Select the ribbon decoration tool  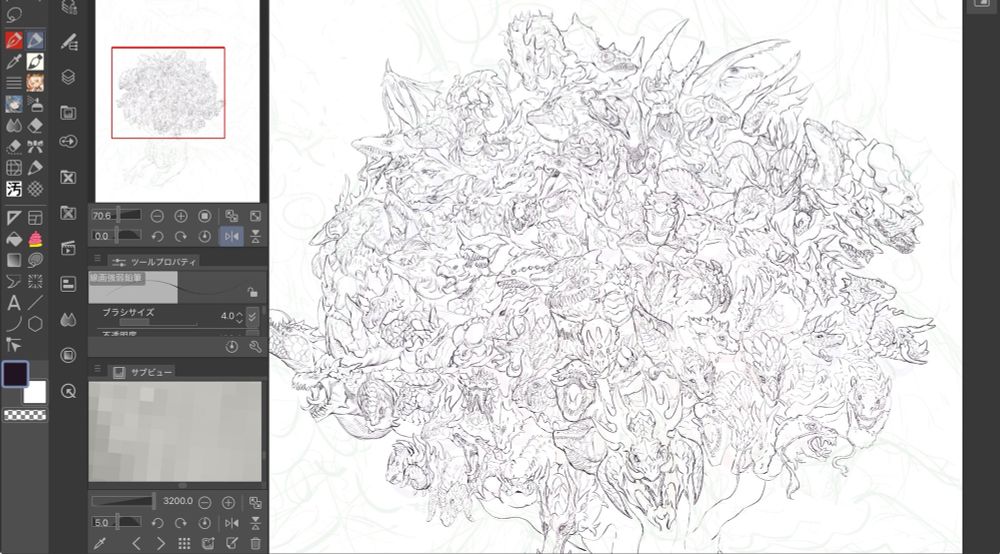[x=35, y=147]
